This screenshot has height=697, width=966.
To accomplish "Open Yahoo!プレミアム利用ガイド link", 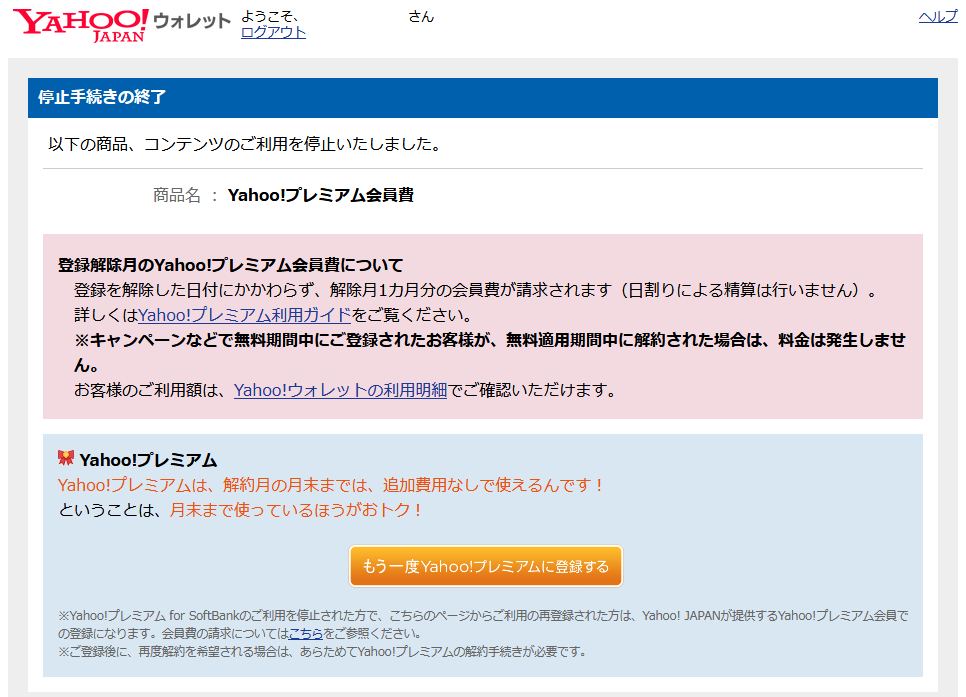I will click(245, 315).
